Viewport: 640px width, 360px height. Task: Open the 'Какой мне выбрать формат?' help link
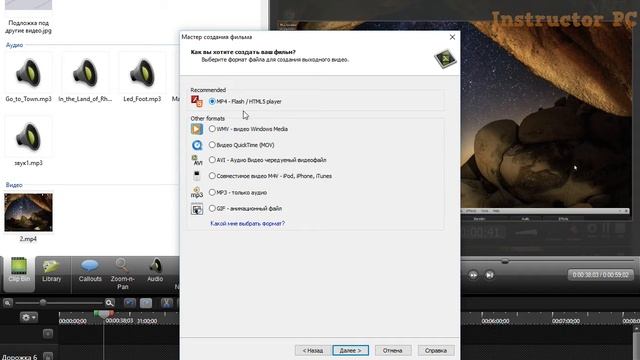(x=247, y=224)
